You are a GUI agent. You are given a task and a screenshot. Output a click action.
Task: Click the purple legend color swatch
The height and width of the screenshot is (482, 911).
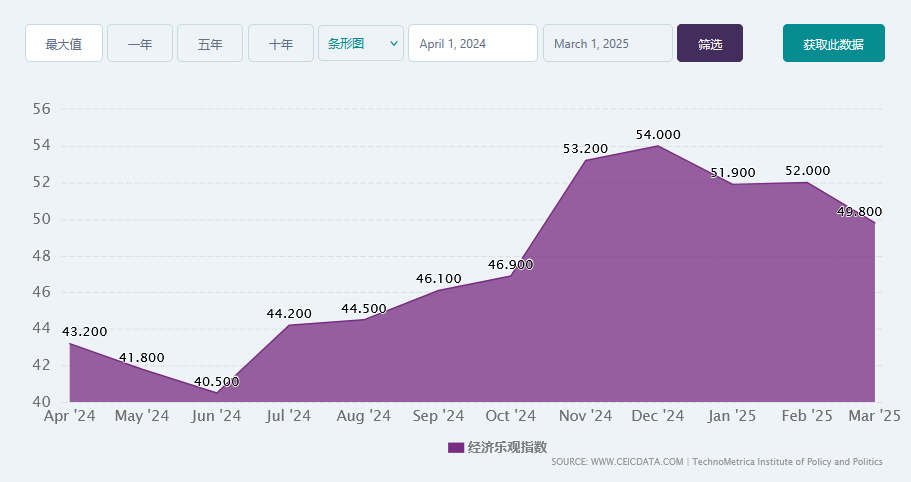point(456,447)
